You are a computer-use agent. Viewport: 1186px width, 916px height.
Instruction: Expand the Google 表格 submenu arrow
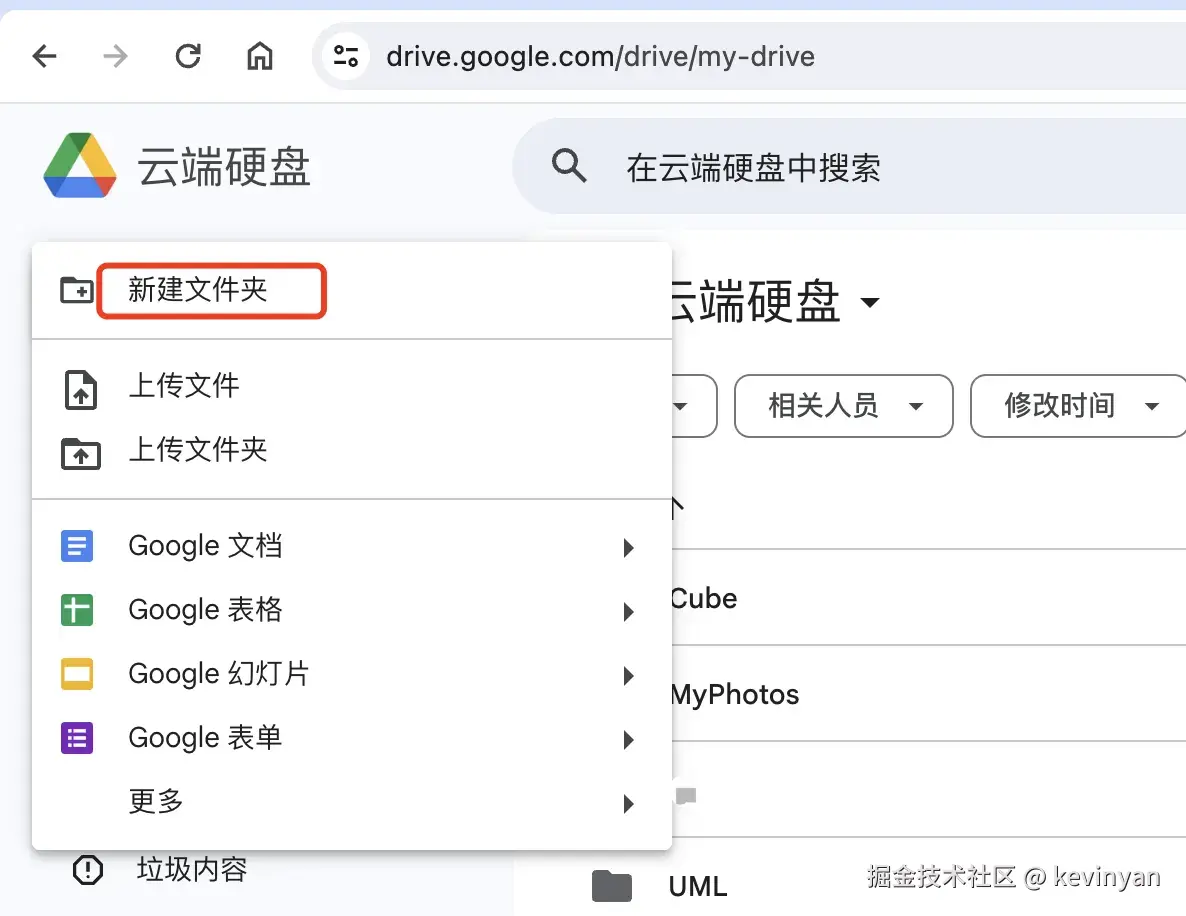click(x=628, y=612)
